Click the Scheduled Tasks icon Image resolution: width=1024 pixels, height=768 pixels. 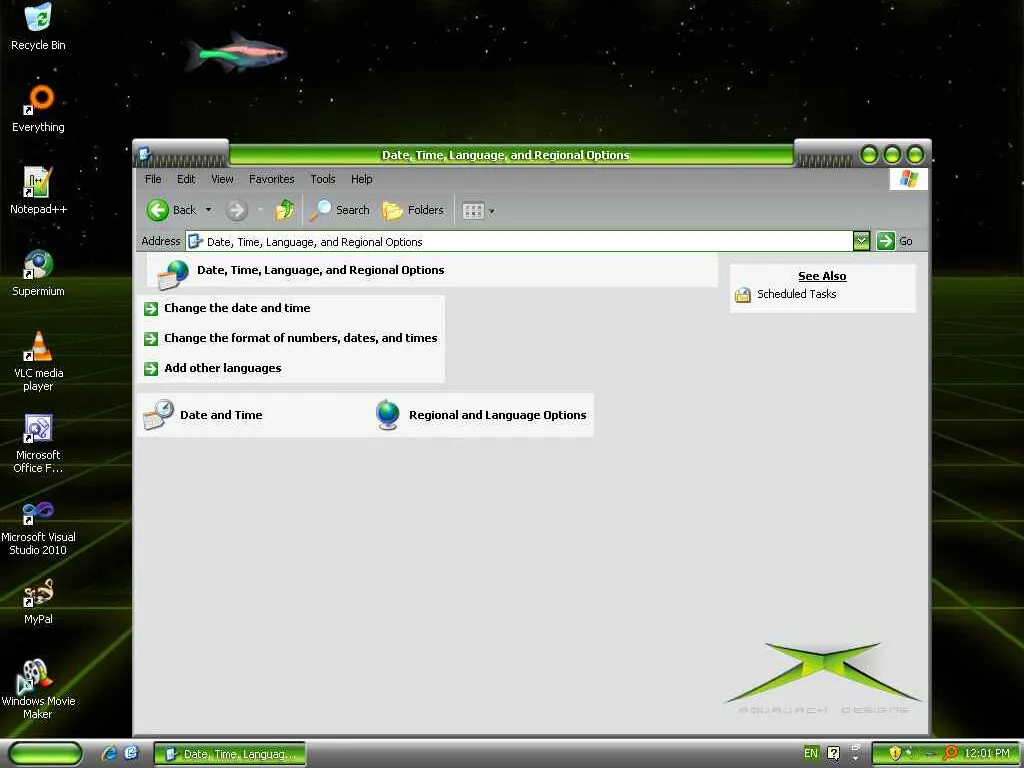743,295
